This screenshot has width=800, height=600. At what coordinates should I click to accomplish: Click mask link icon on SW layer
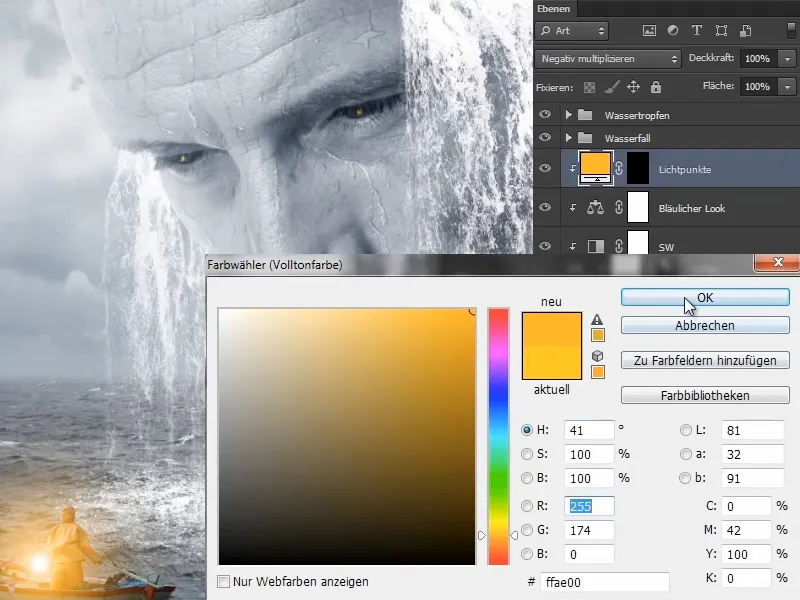pos(618,246)
